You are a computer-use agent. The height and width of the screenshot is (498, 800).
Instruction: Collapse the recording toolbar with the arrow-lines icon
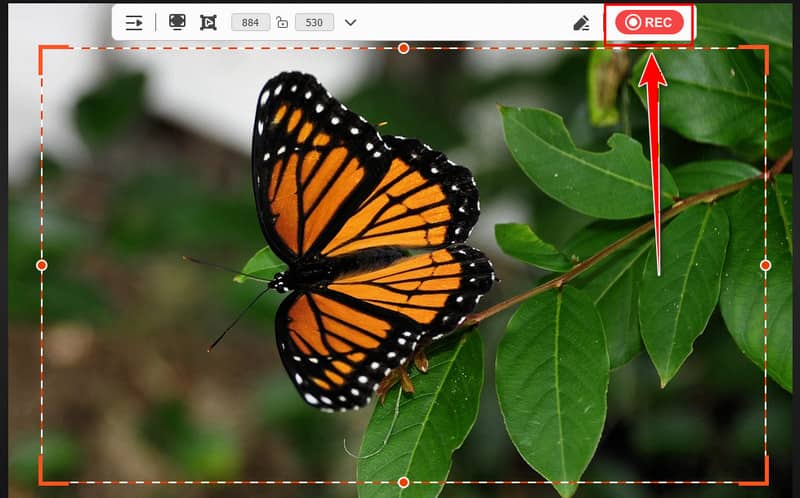(x=134, y=23)
